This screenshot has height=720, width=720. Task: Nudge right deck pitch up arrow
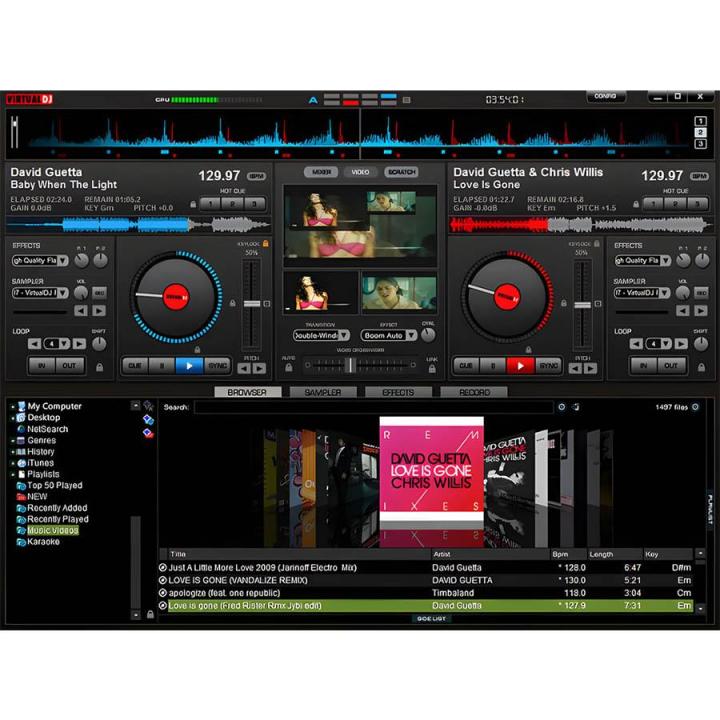pos(591,368)
